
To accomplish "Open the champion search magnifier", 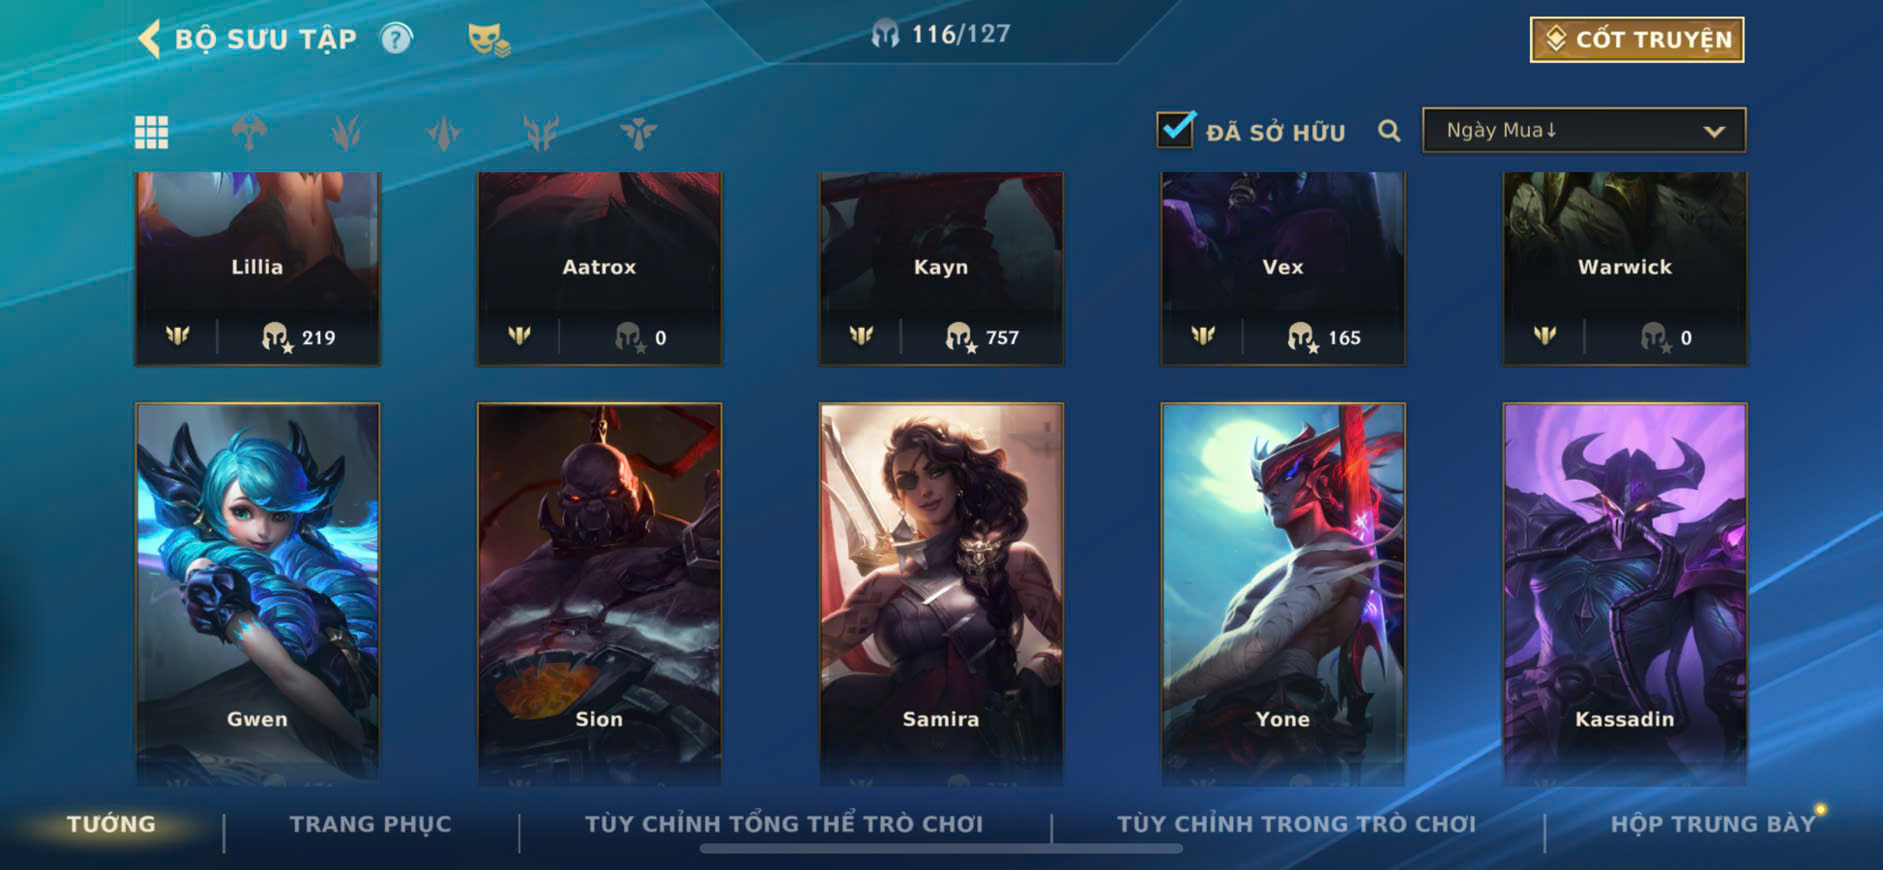I will tap(1389, 131).
